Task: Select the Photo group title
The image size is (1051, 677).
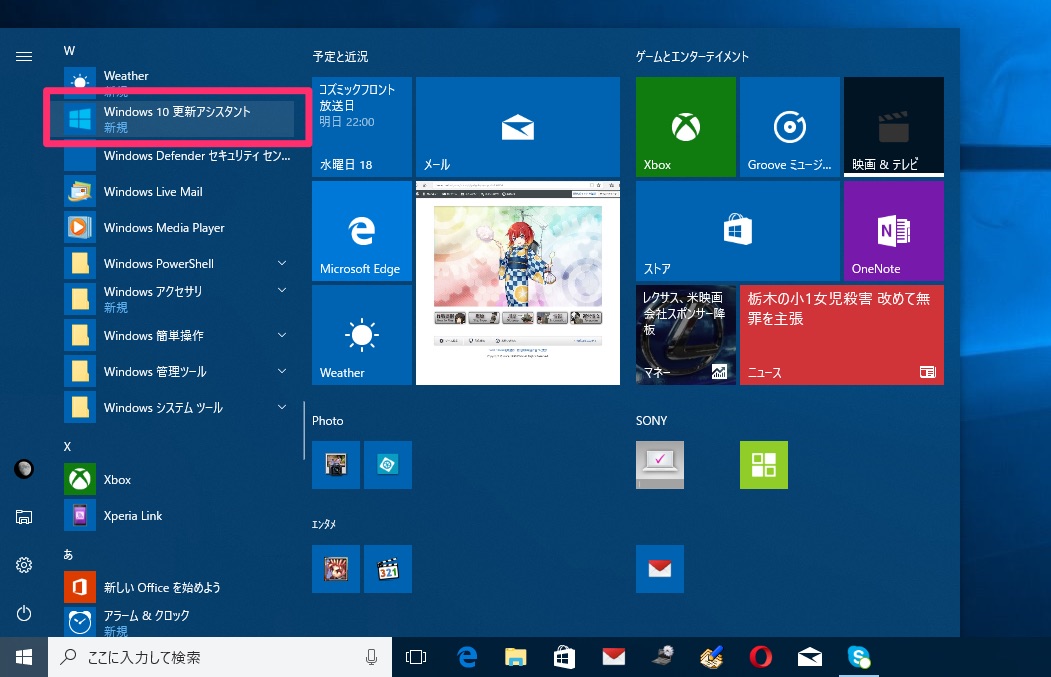Action: coord(328,421)
